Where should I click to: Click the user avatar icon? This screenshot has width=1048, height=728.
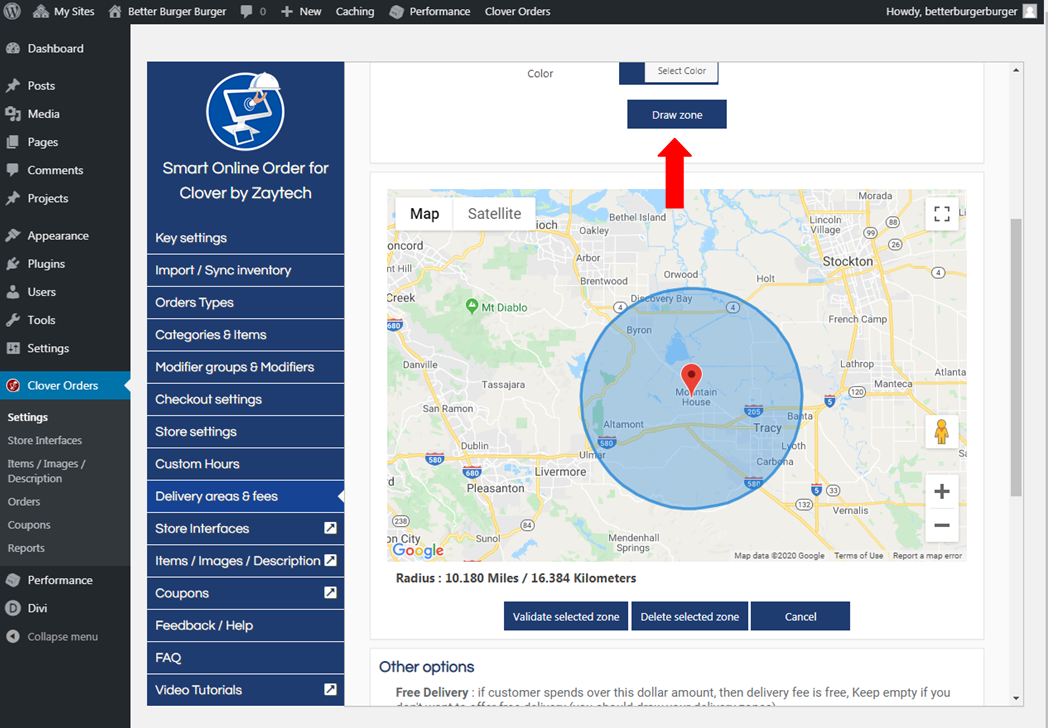click(1030, 11)
